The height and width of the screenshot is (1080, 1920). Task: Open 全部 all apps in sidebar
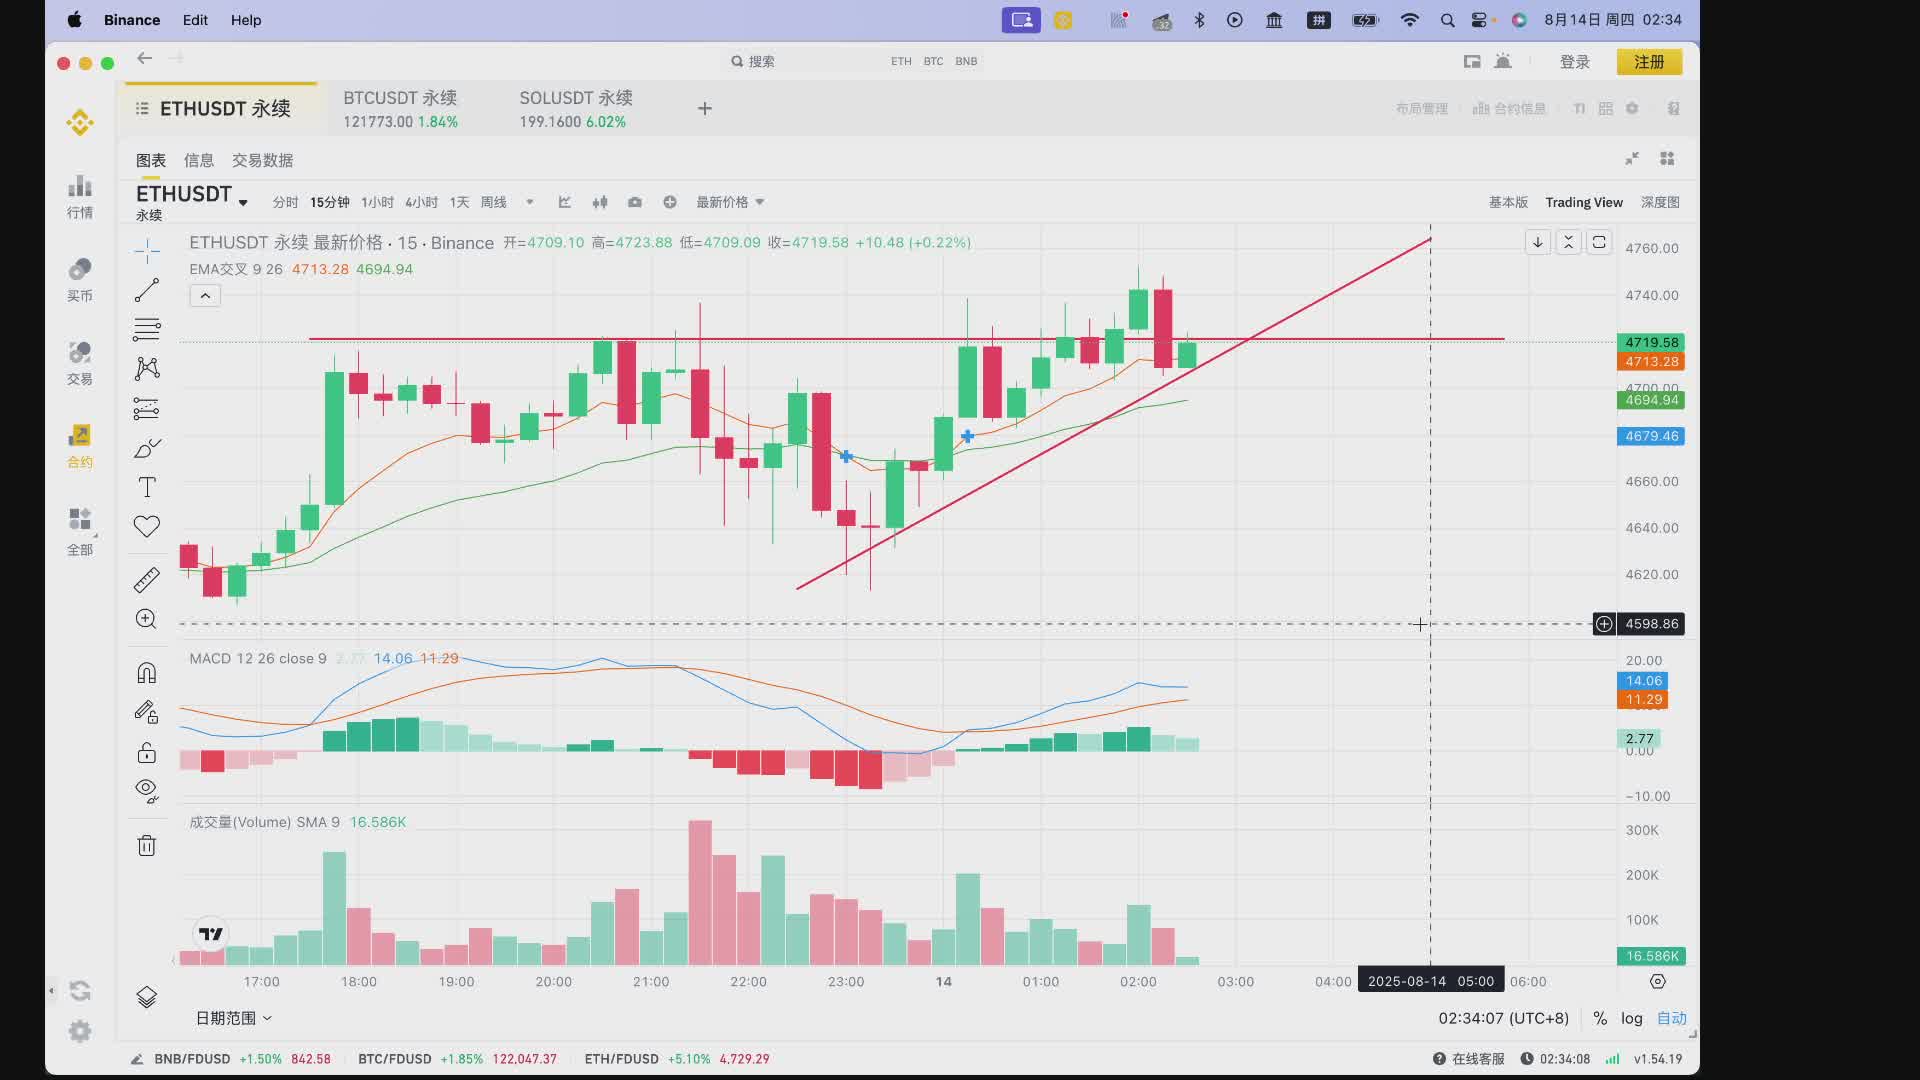(80, 532)
